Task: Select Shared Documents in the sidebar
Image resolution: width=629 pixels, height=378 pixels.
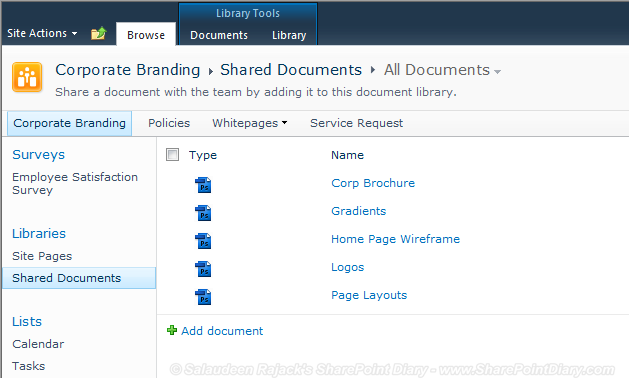Action: [x=79, y=278]
